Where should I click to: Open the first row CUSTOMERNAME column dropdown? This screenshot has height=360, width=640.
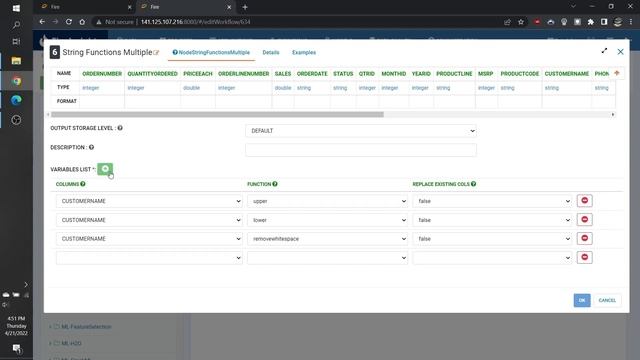(x=149, y=201)
